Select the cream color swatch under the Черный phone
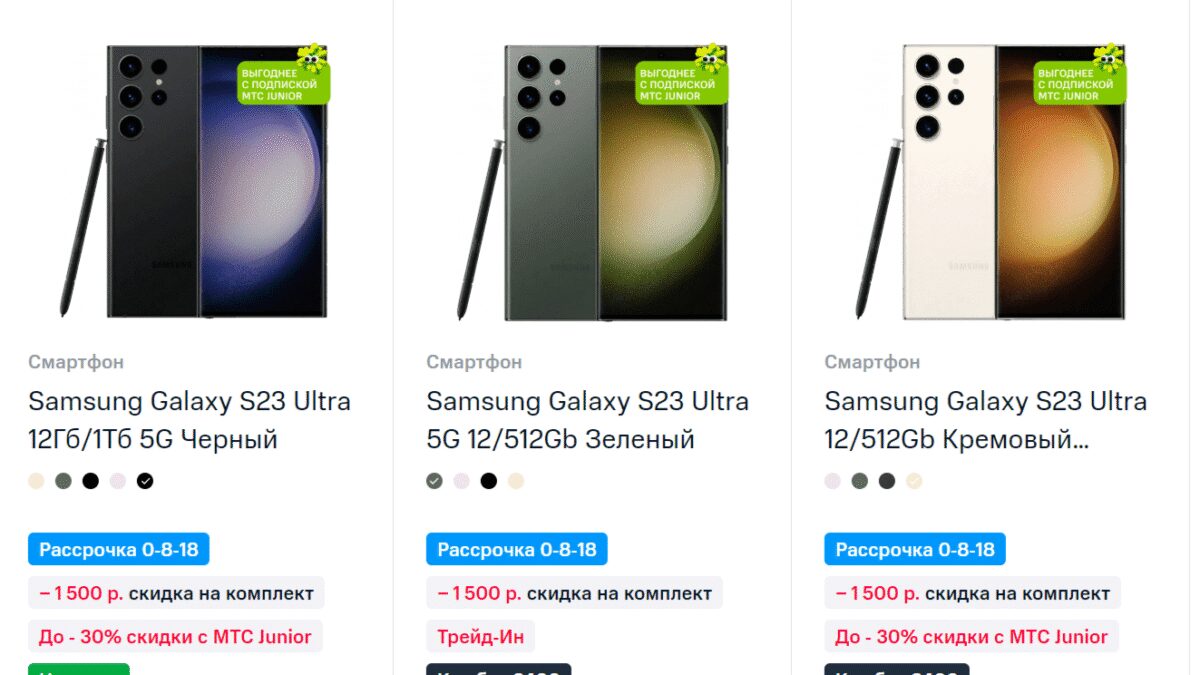Image resolution: width=1200 pixels, height=675 pixels. tap(36, 481)
